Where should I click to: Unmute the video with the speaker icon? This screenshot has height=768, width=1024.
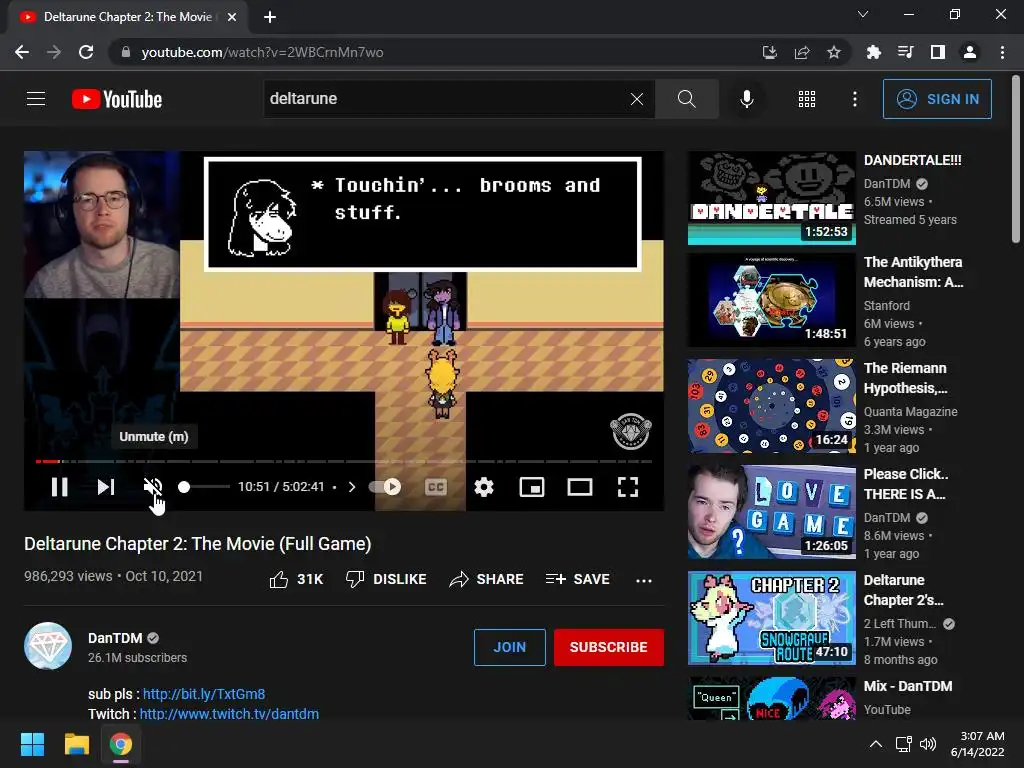point(153,487)
